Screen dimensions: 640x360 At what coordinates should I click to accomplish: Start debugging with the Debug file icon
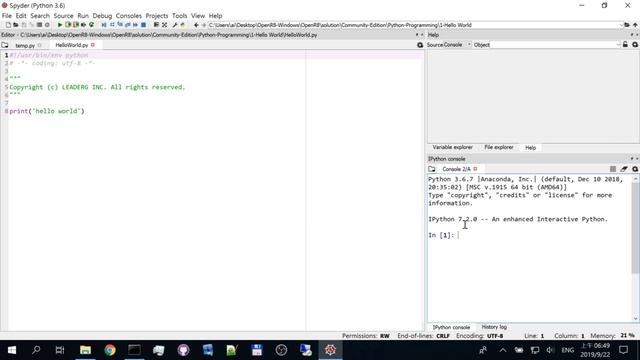104,25
